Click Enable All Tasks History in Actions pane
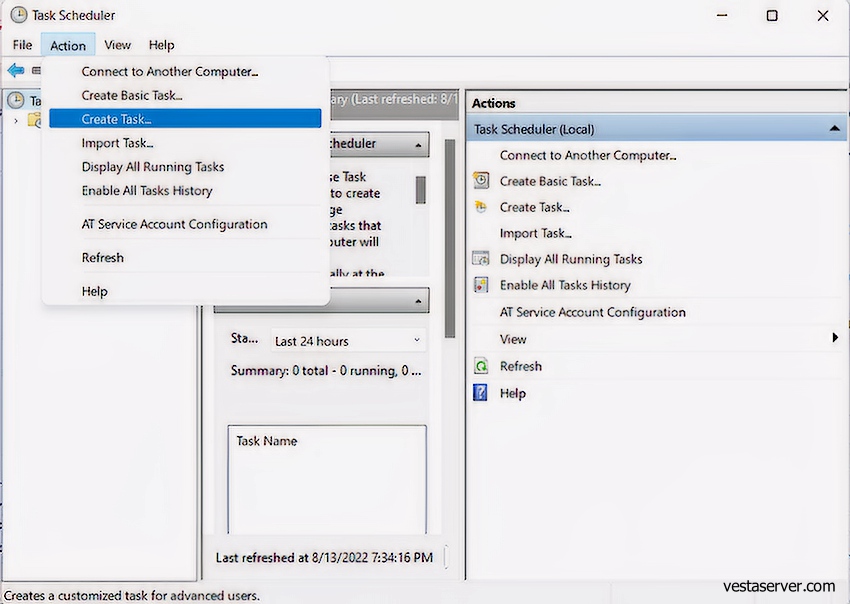 click(x=565, y=285)
